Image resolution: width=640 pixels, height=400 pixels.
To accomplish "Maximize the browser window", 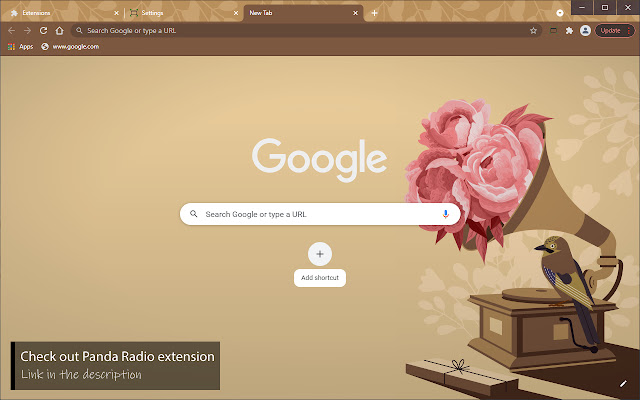I will pos(605,7).
